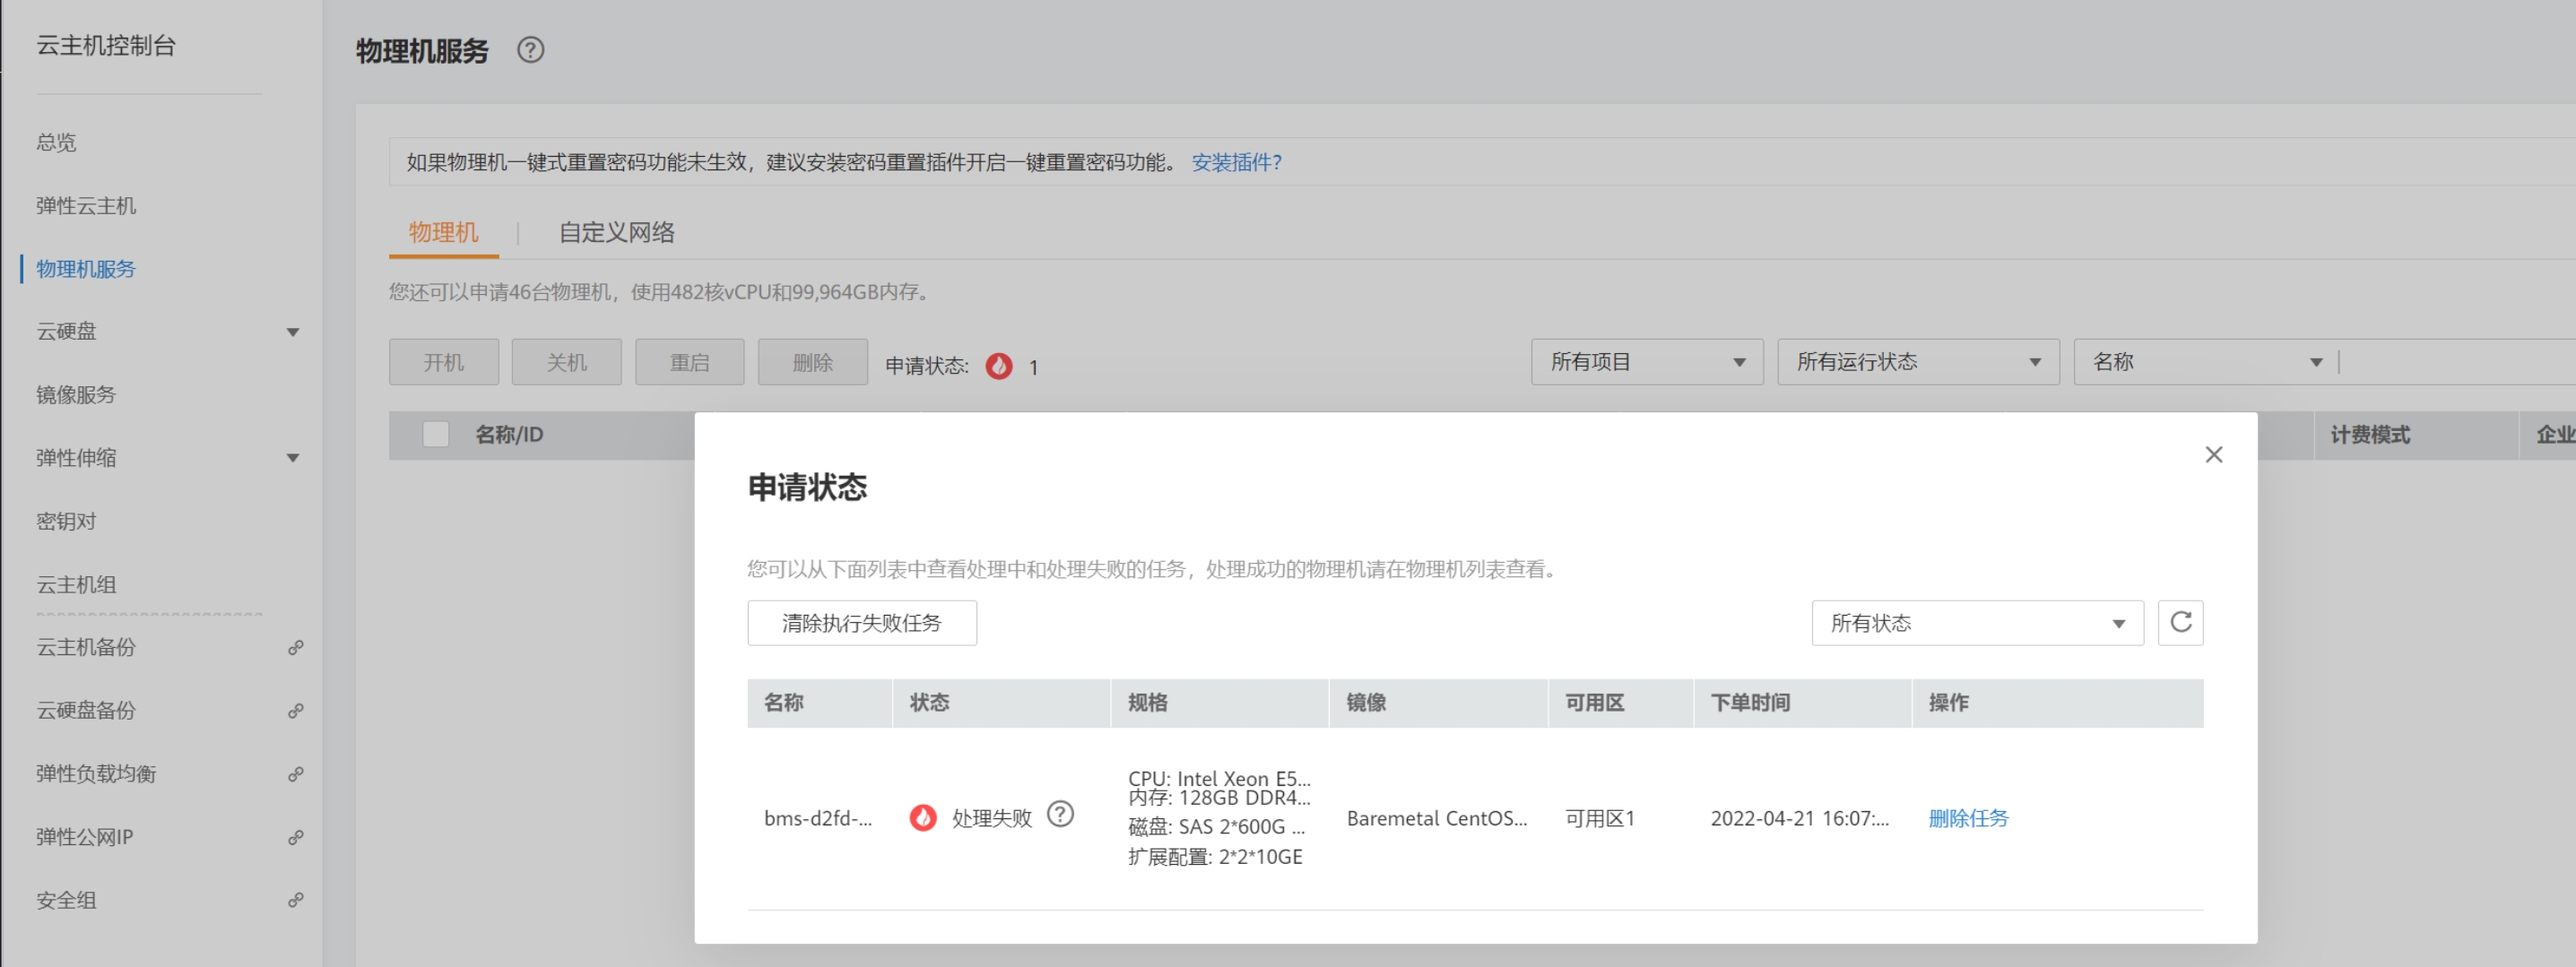Click the 云主机控制台 sidebar title
2576x967 pixels.
[106, 46]
